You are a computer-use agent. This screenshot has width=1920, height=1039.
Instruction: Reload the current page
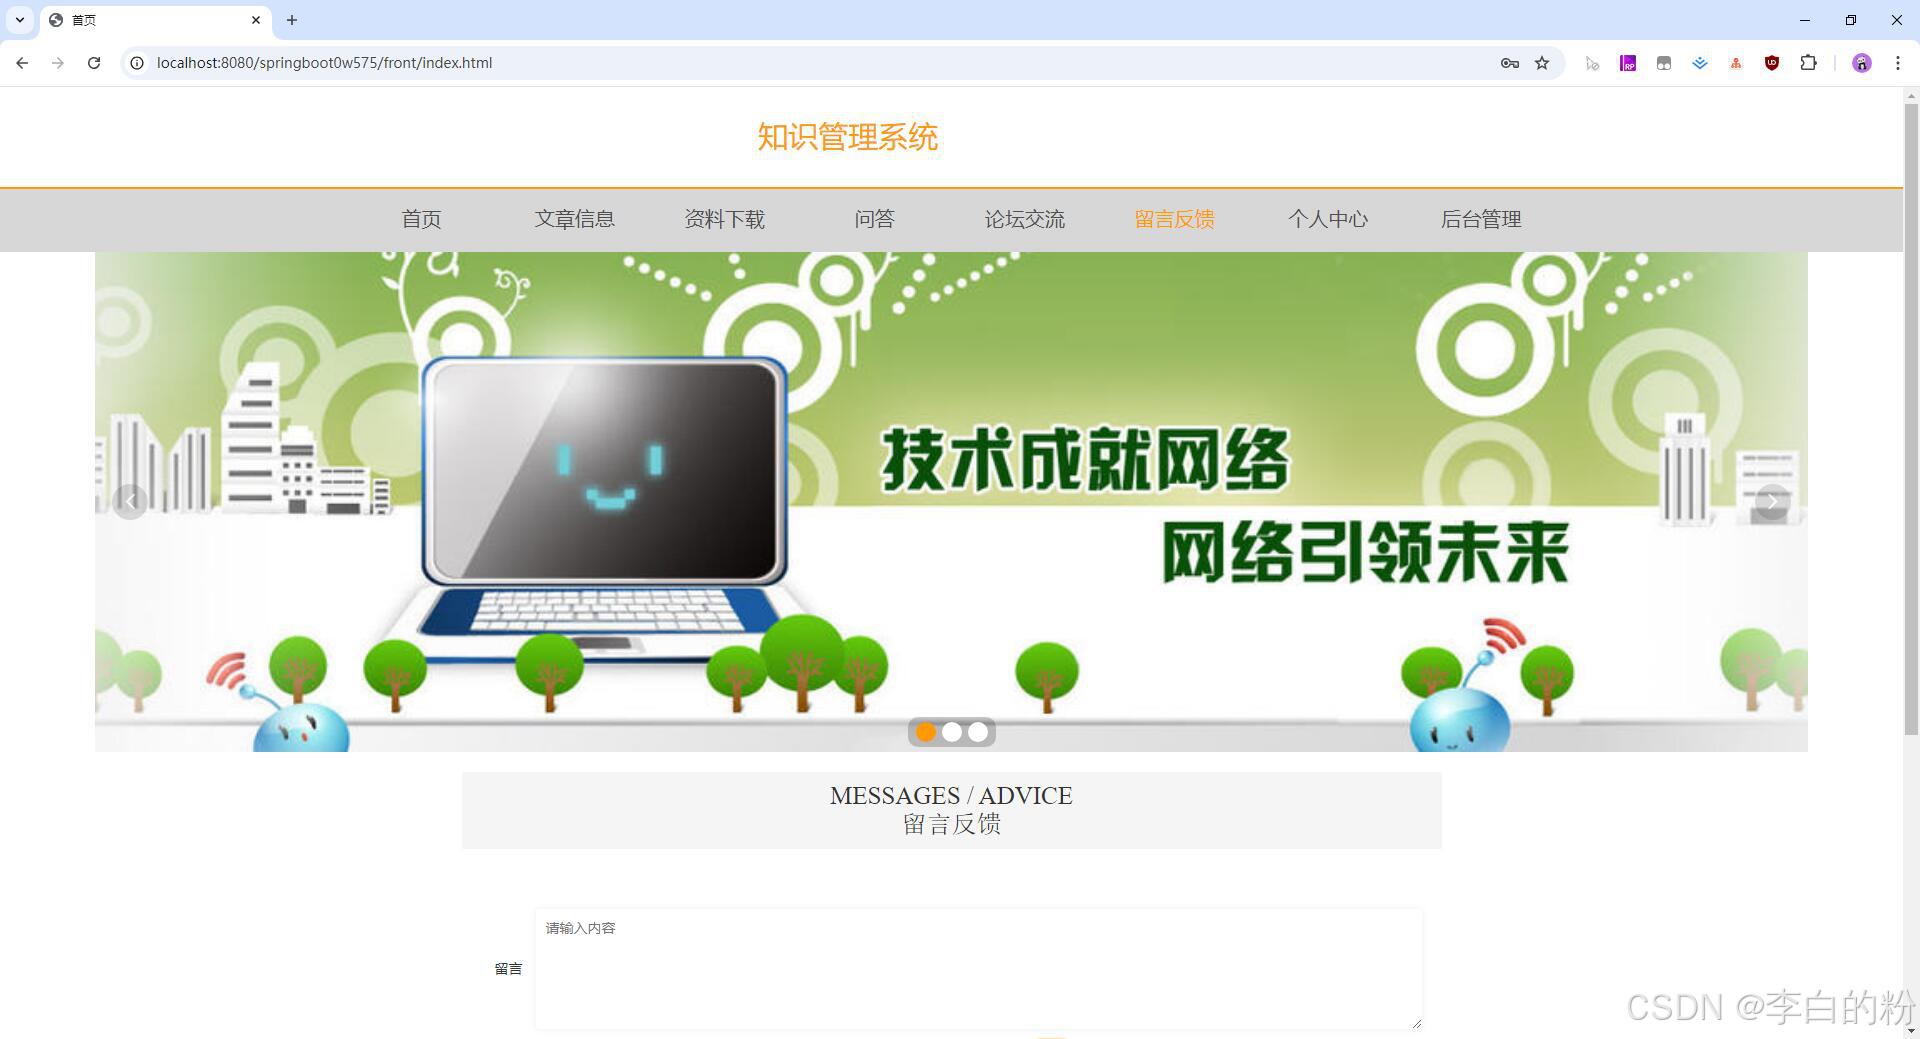tap(94, 63)
